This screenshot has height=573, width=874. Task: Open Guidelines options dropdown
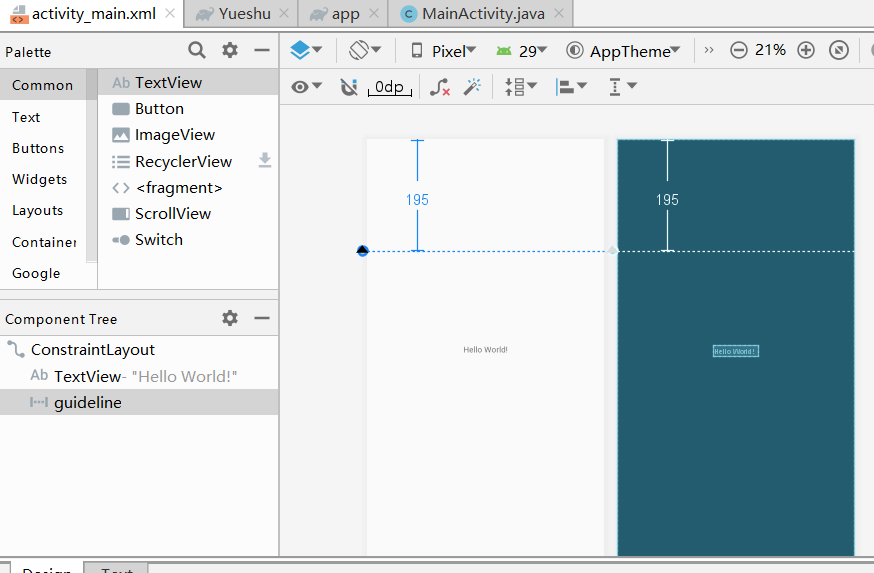pyautogui.click(x=623, y=87)
